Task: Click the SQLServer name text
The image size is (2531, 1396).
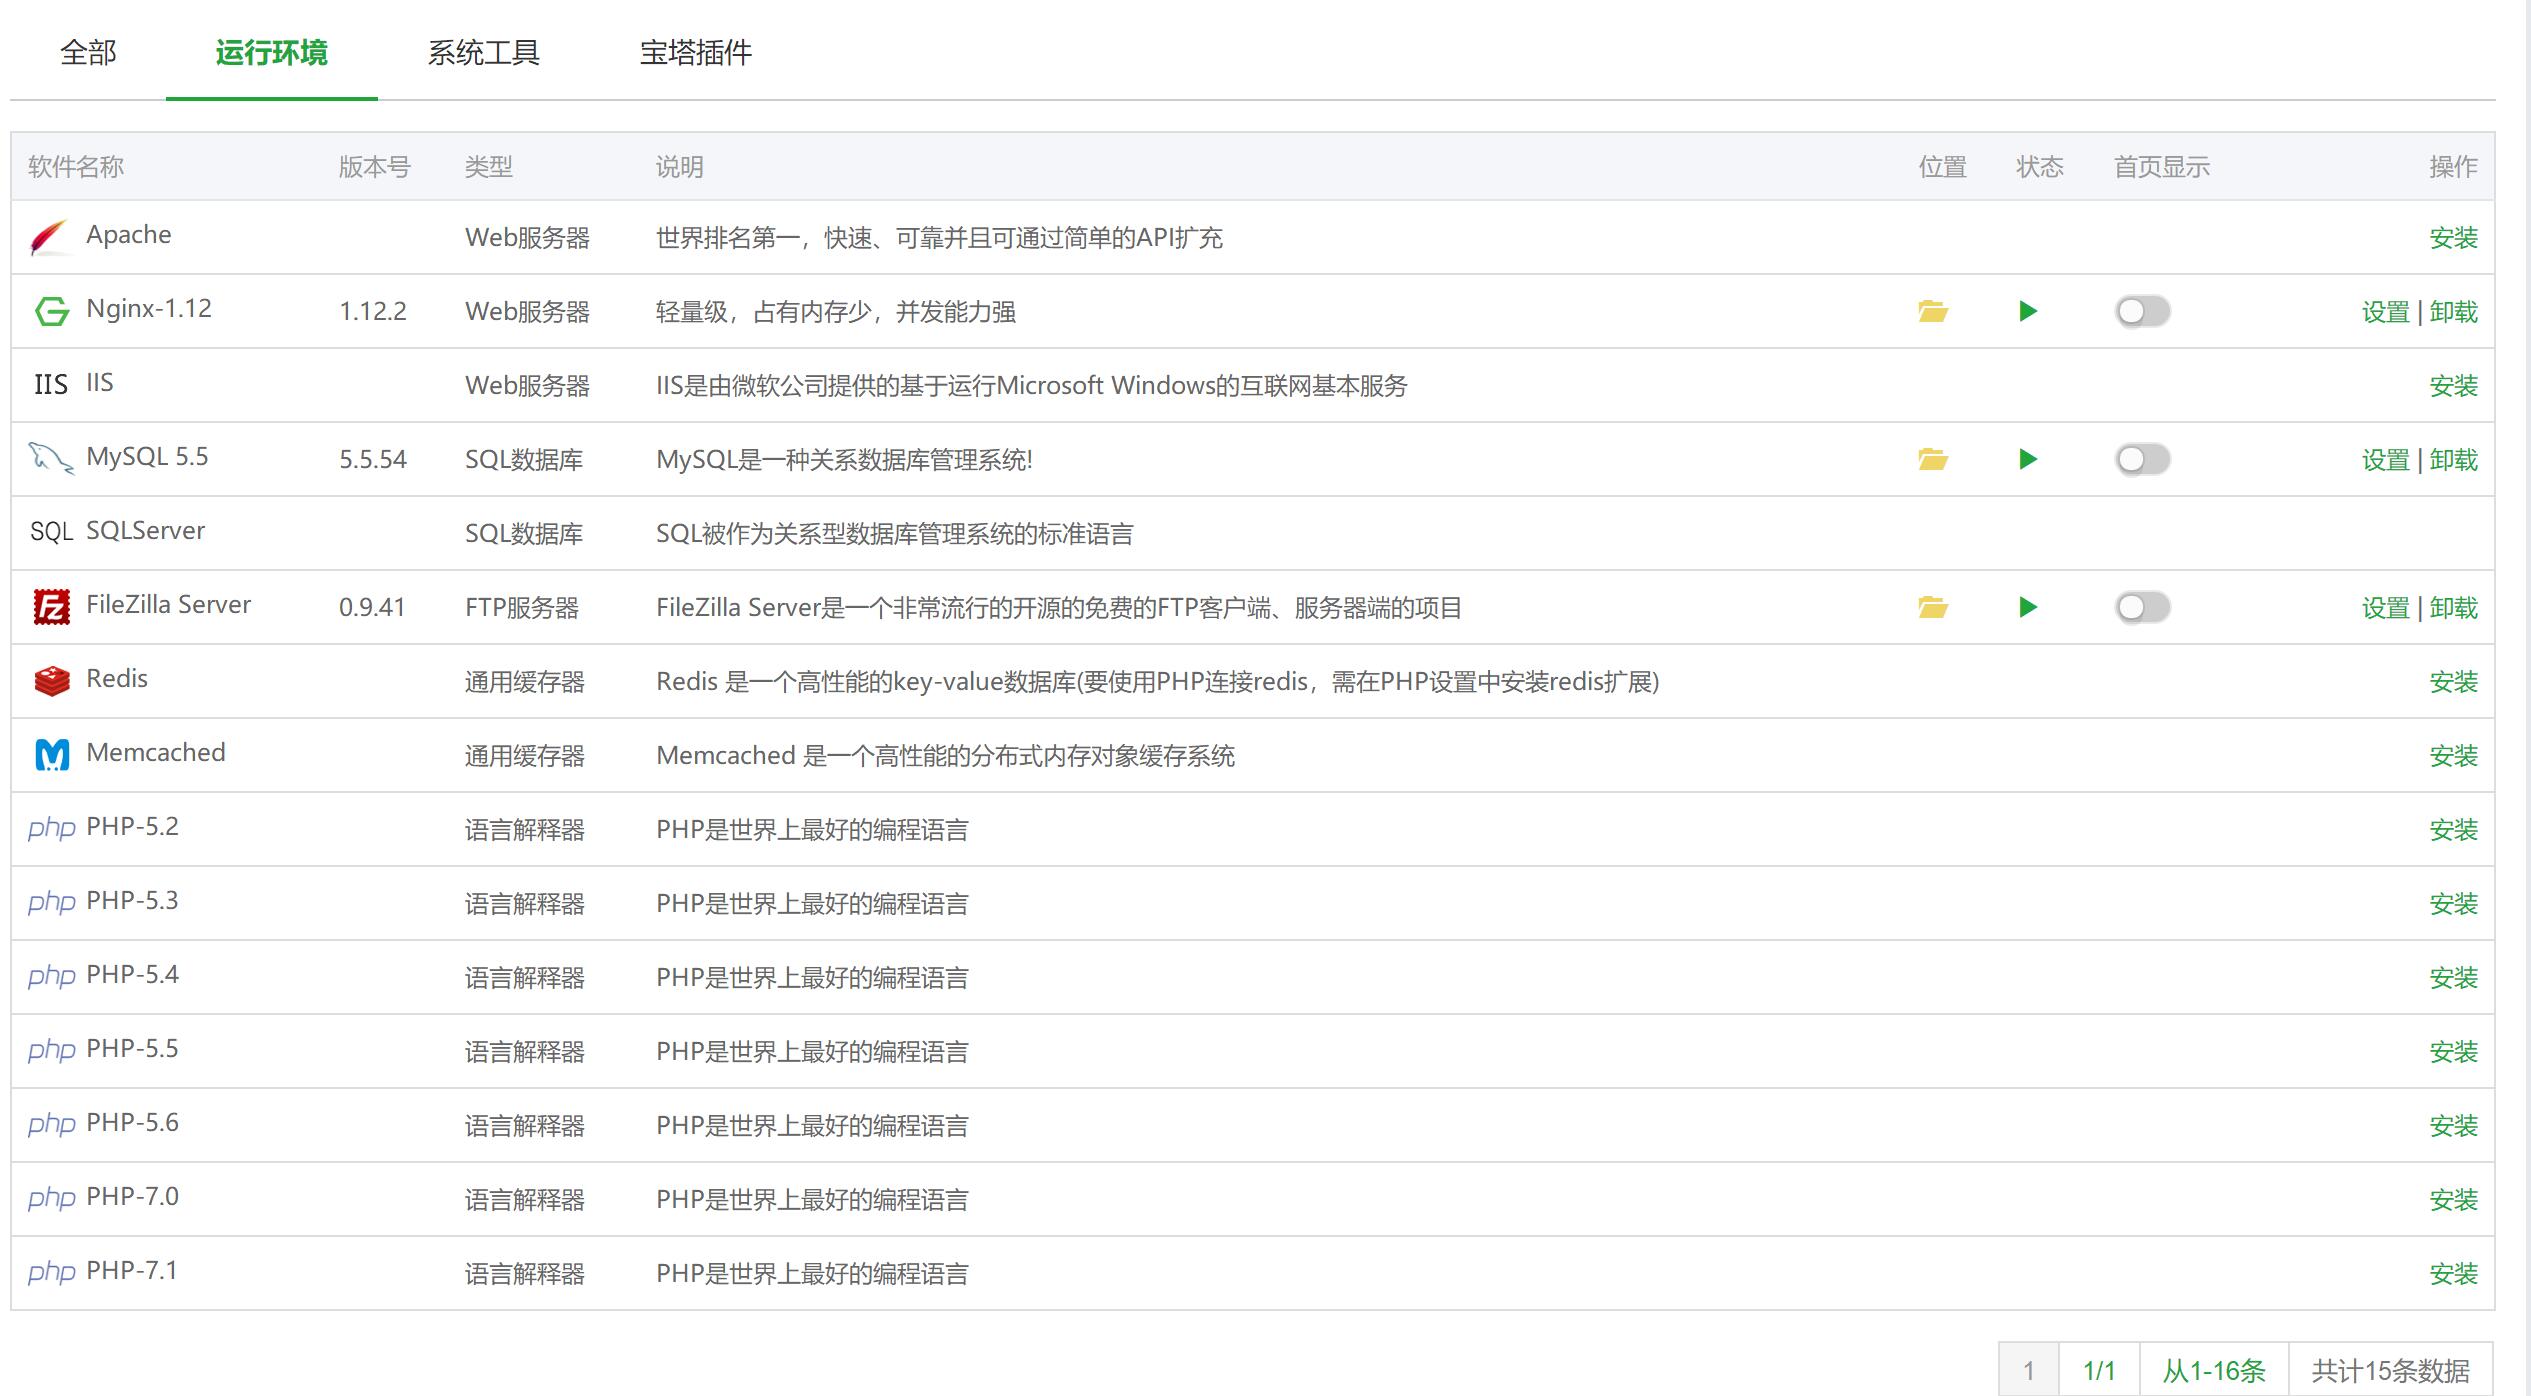Action: point(146,531)
